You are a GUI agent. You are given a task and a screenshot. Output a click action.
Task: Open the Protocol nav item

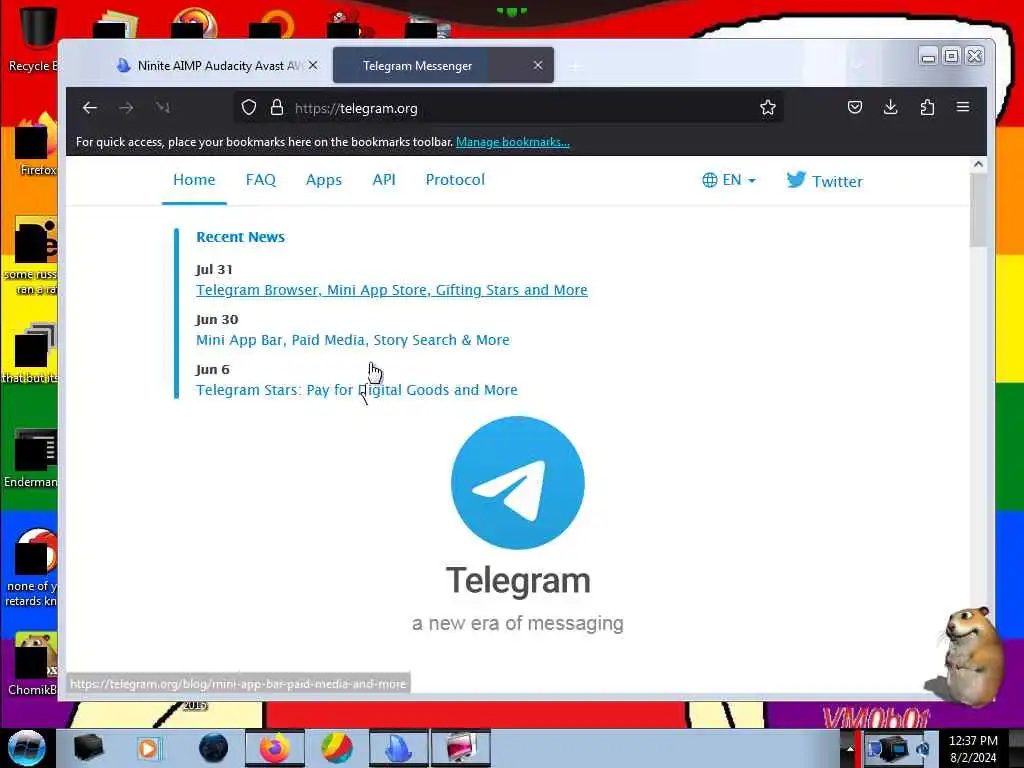click(x=455, y=180)
